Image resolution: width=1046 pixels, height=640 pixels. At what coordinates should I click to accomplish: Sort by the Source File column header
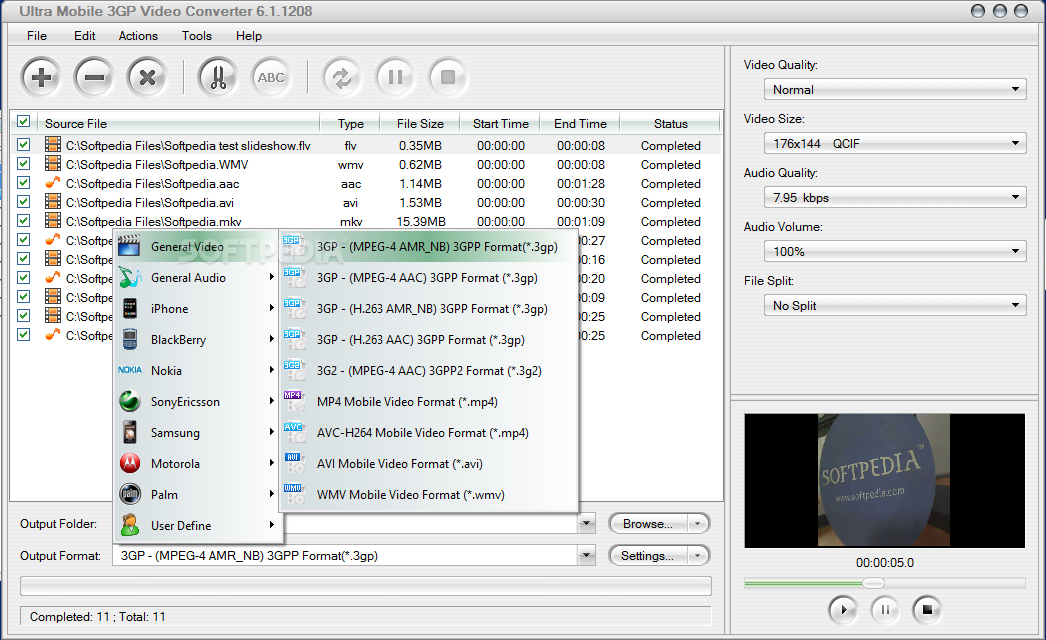(178, 123)
